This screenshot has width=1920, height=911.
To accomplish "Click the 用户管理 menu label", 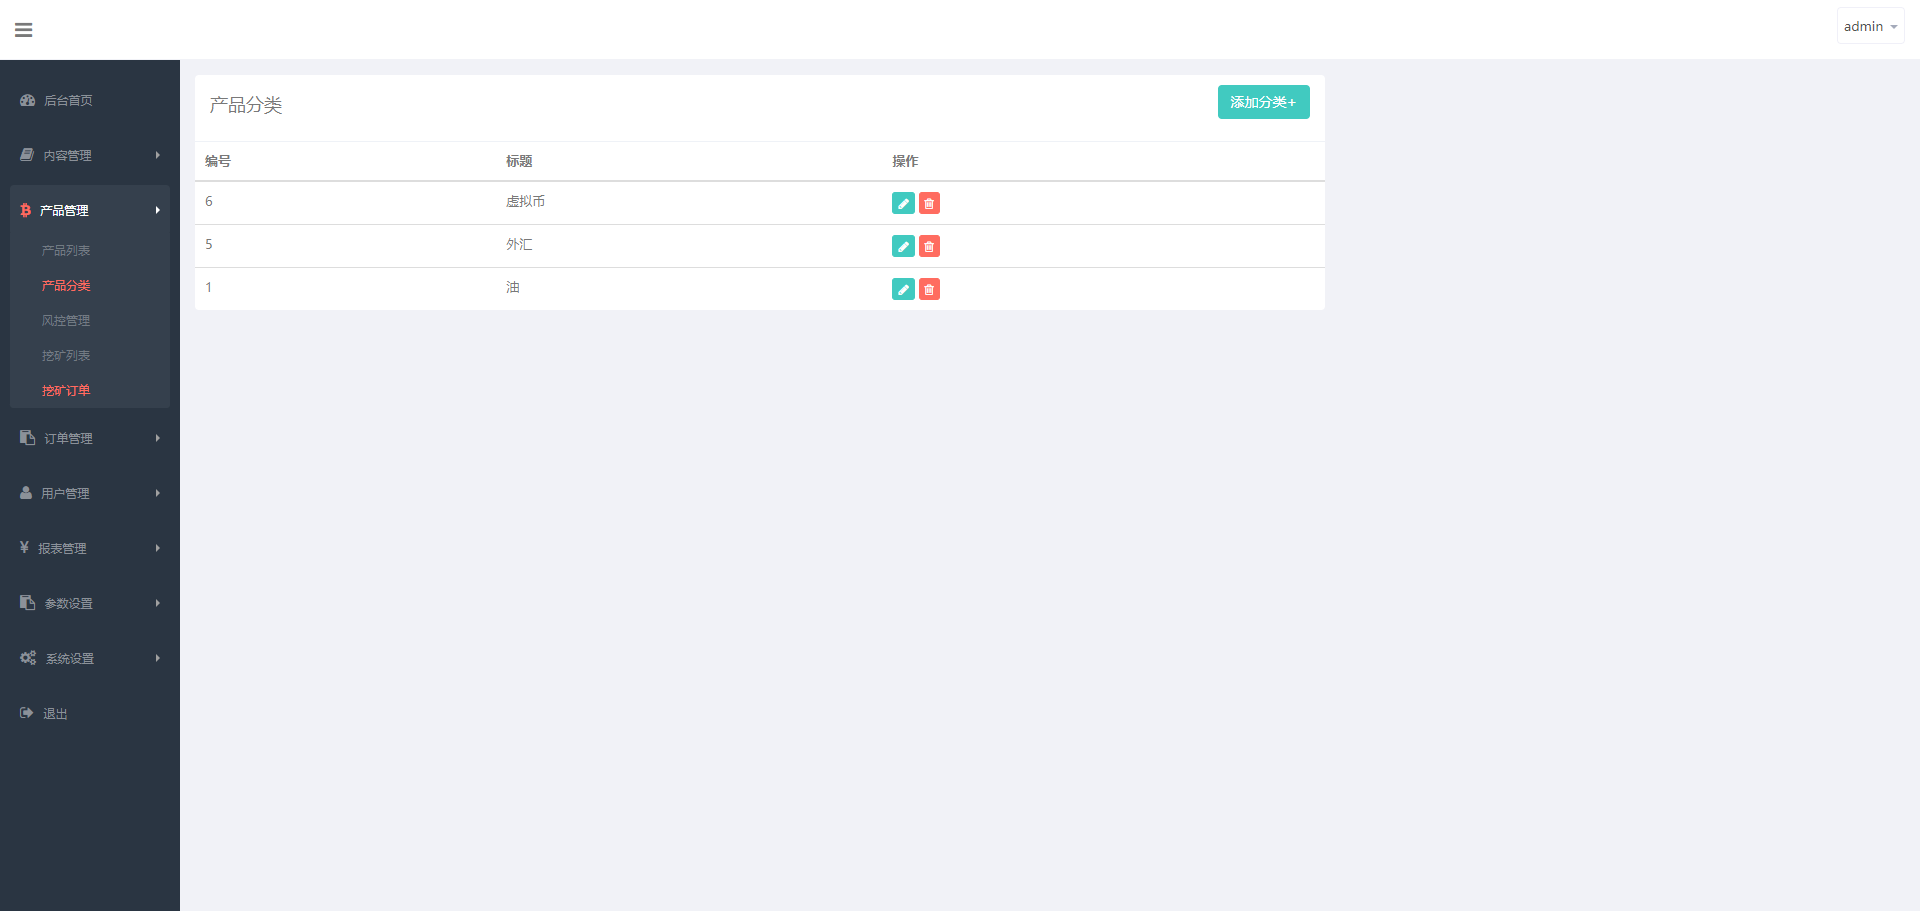I will coord(65,493).
